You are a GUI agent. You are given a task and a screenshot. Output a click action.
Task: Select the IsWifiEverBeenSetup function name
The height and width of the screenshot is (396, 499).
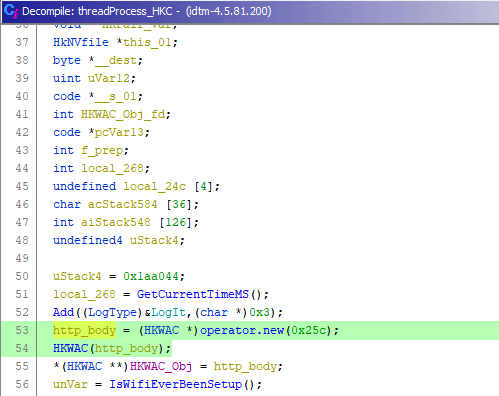175,384
